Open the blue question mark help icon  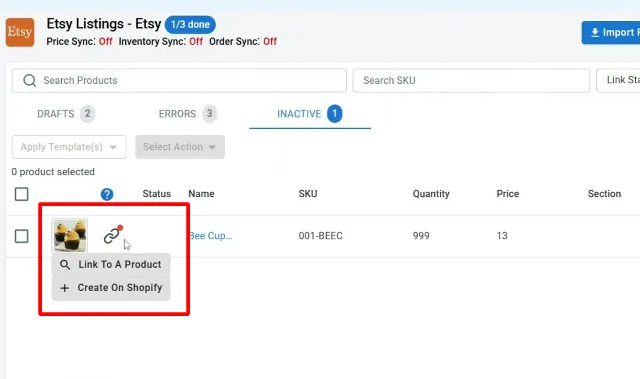107,194
